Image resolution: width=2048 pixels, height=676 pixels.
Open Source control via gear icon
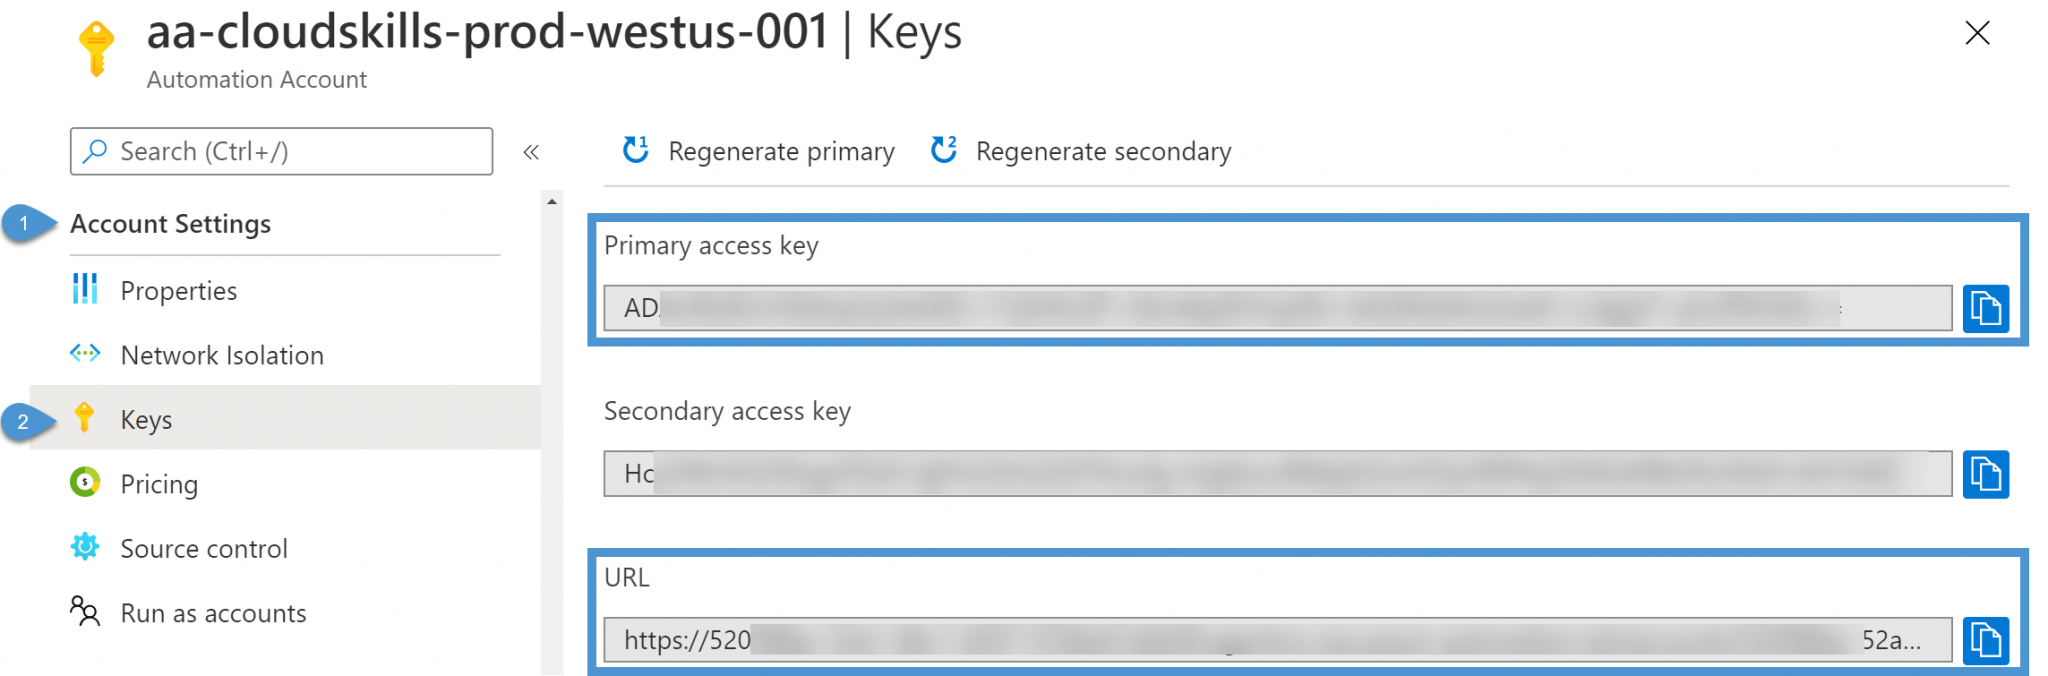click(85, 547)
